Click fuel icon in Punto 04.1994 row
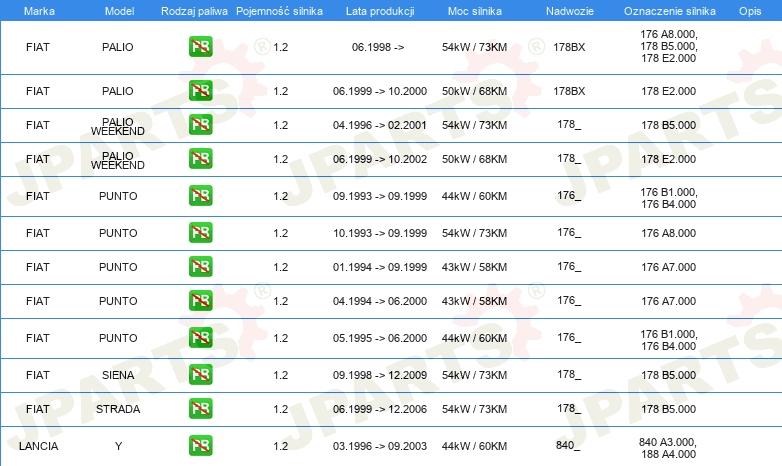This screenshot has height=466, width=782. click(200, 301)
